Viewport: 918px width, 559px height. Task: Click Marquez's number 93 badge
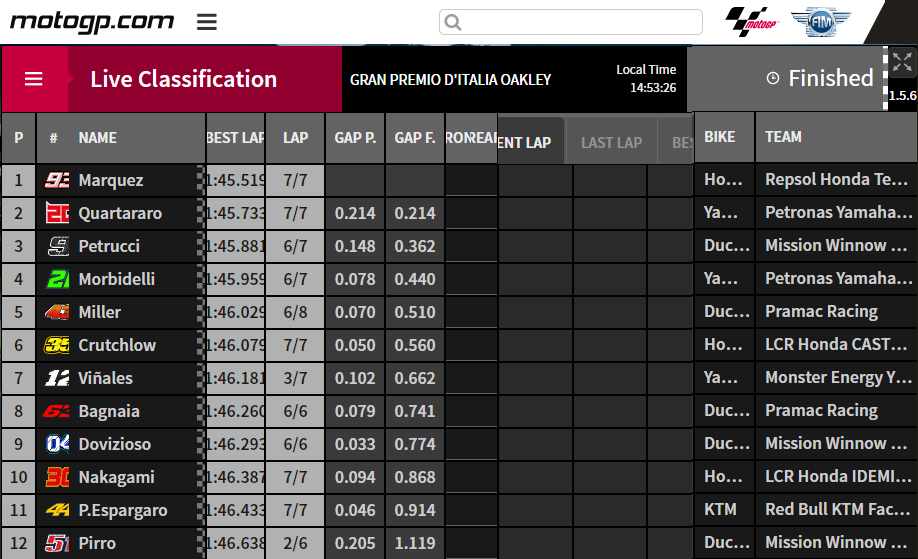coord(57,181)
